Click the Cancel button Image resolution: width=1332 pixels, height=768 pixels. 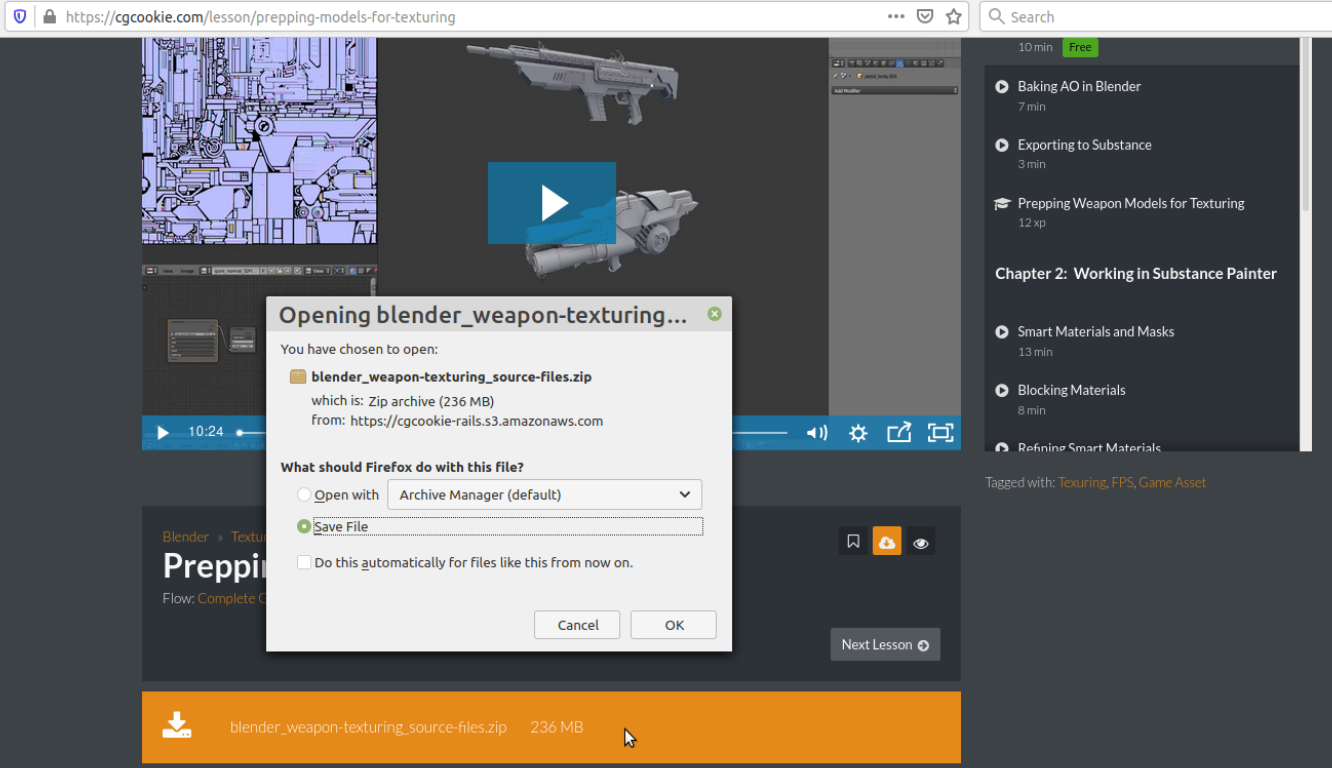click(577, 625)
